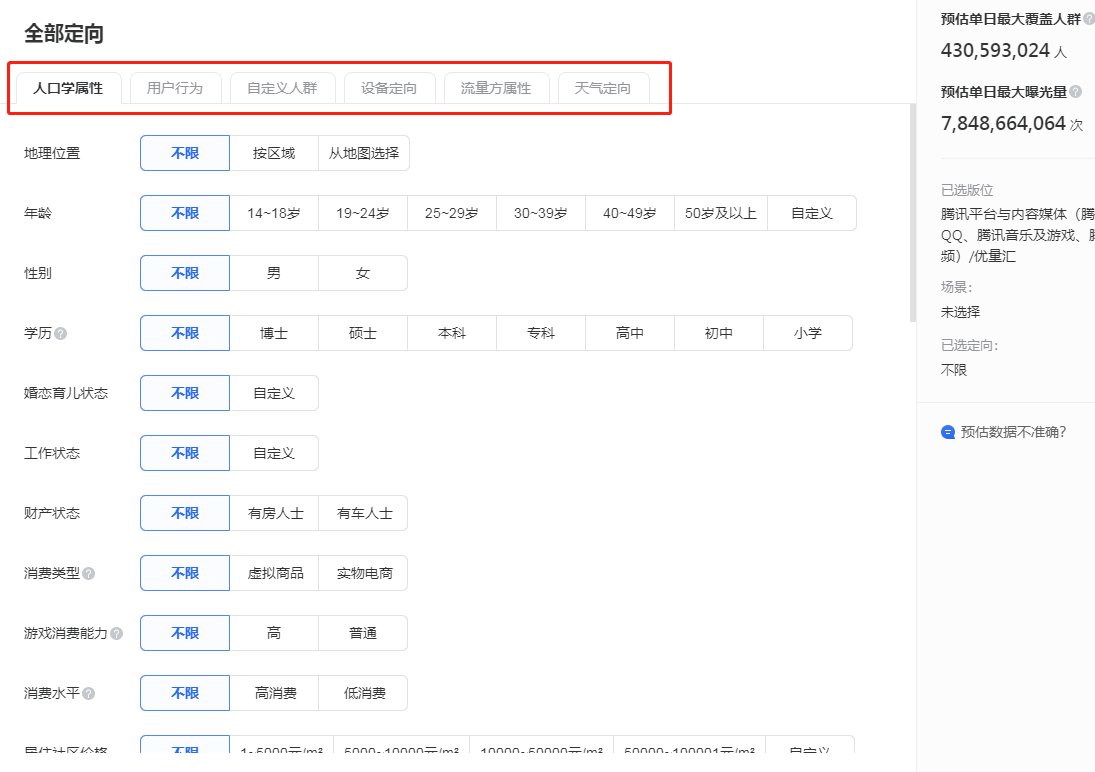Select male gender targeting
This screenshot has height=772, width=1095.
[x=274, y=272]
